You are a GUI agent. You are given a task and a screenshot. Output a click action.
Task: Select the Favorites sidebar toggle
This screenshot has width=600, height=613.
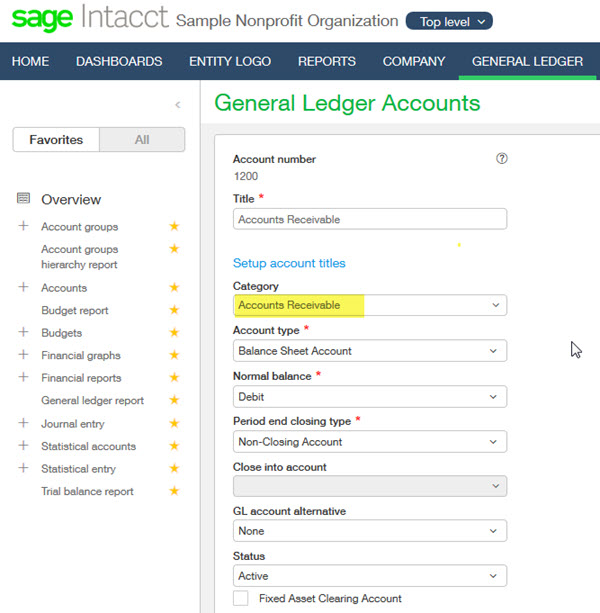56,140
